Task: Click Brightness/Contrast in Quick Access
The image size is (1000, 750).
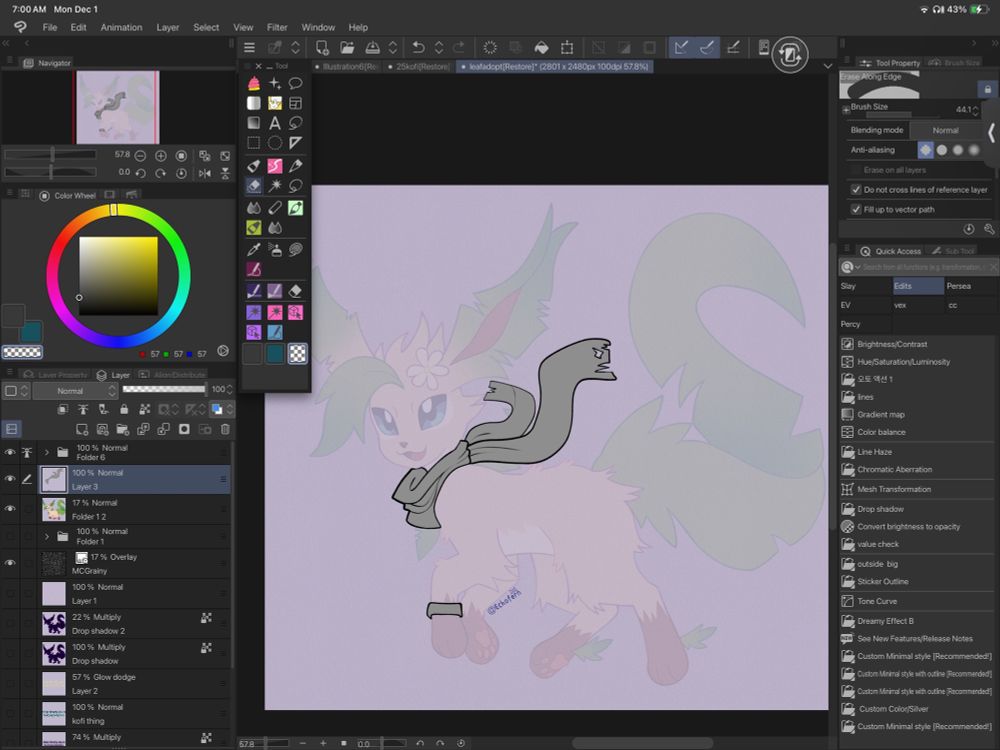Action: 892,344
